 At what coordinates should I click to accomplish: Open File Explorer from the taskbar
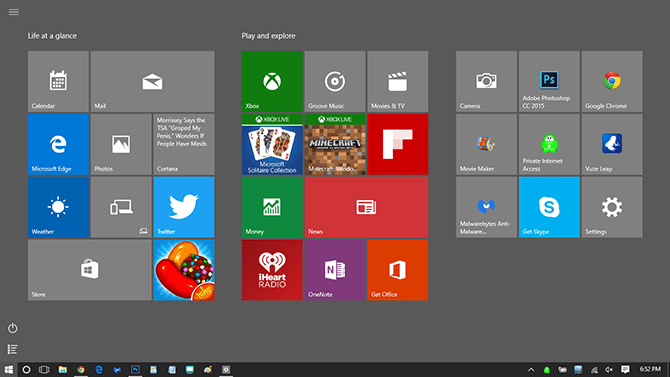tap(62, 370)
